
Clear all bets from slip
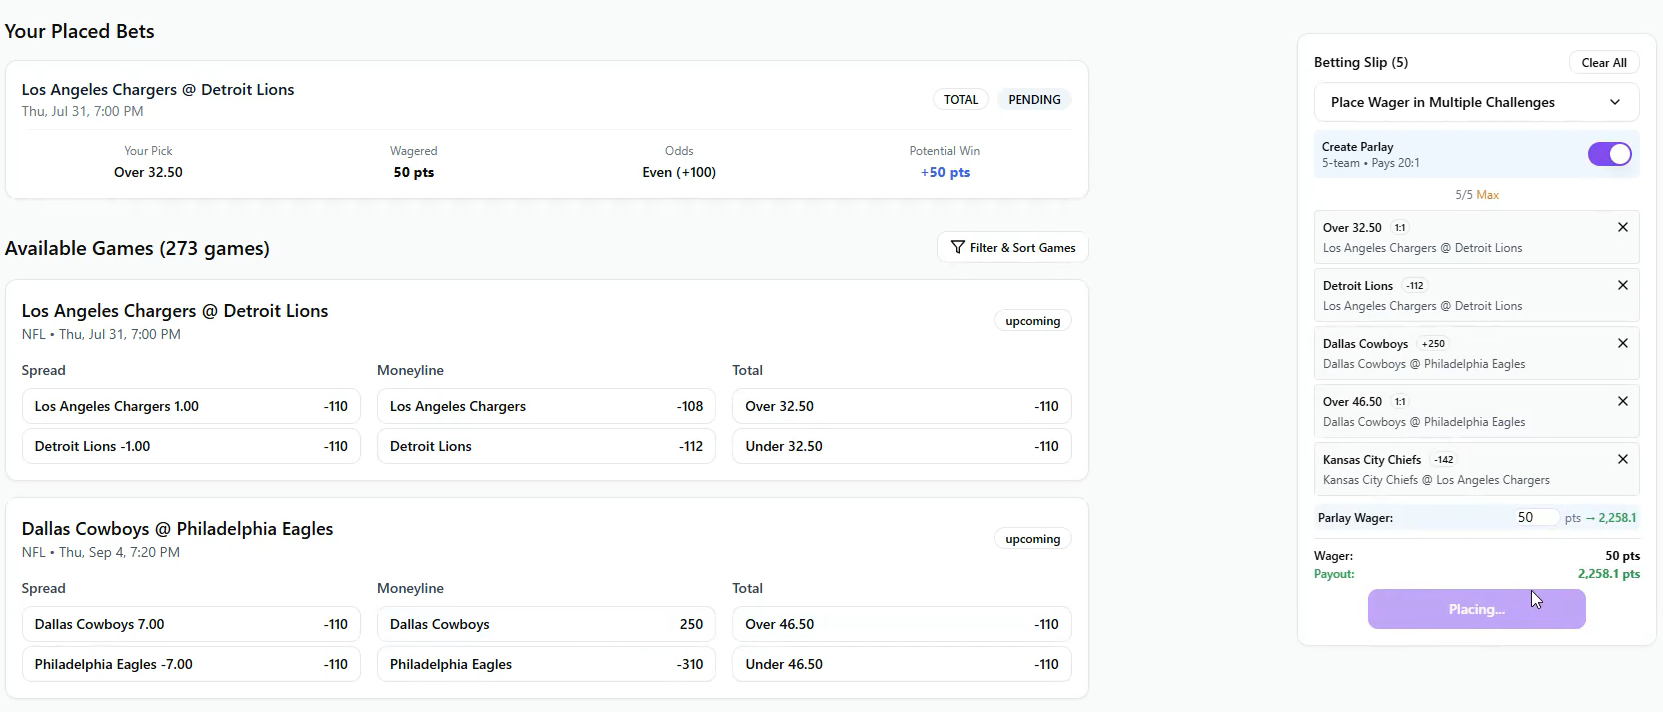[1603, 63]
